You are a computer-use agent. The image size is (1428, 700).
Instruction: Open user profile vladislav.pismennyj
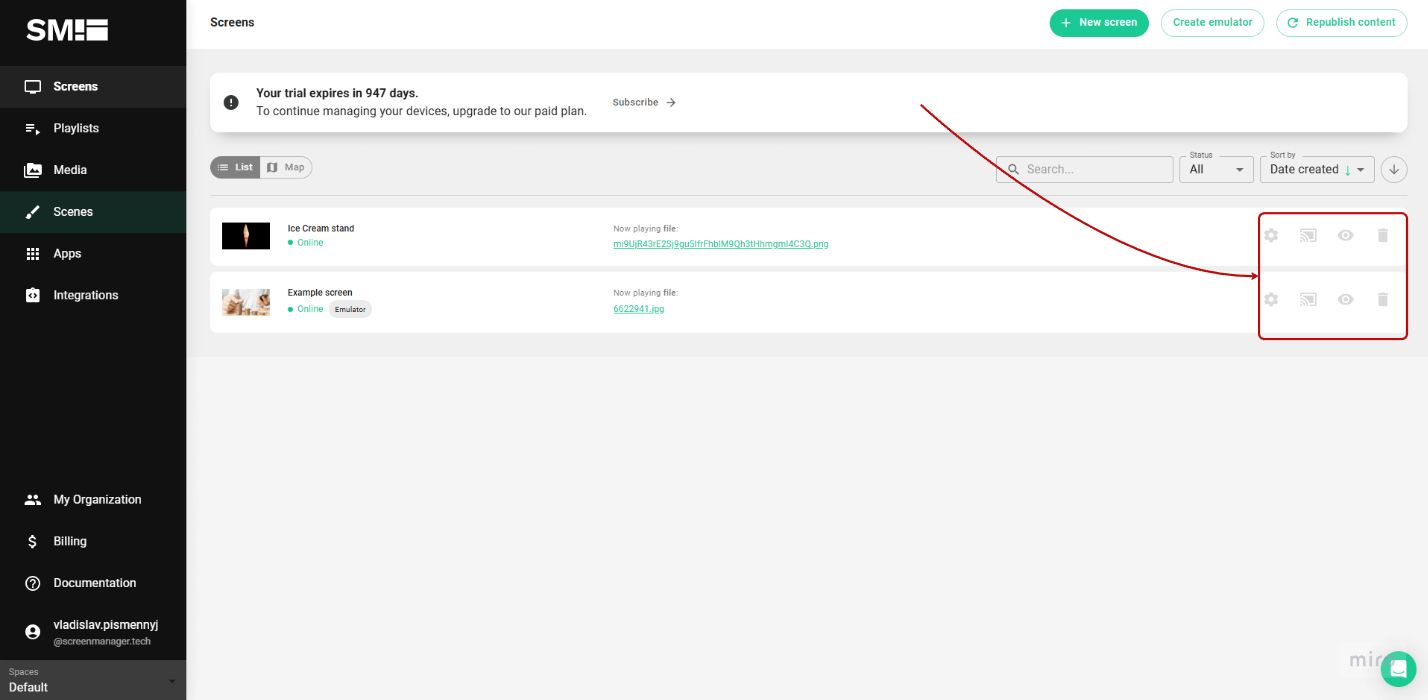(x=93, y=632)
